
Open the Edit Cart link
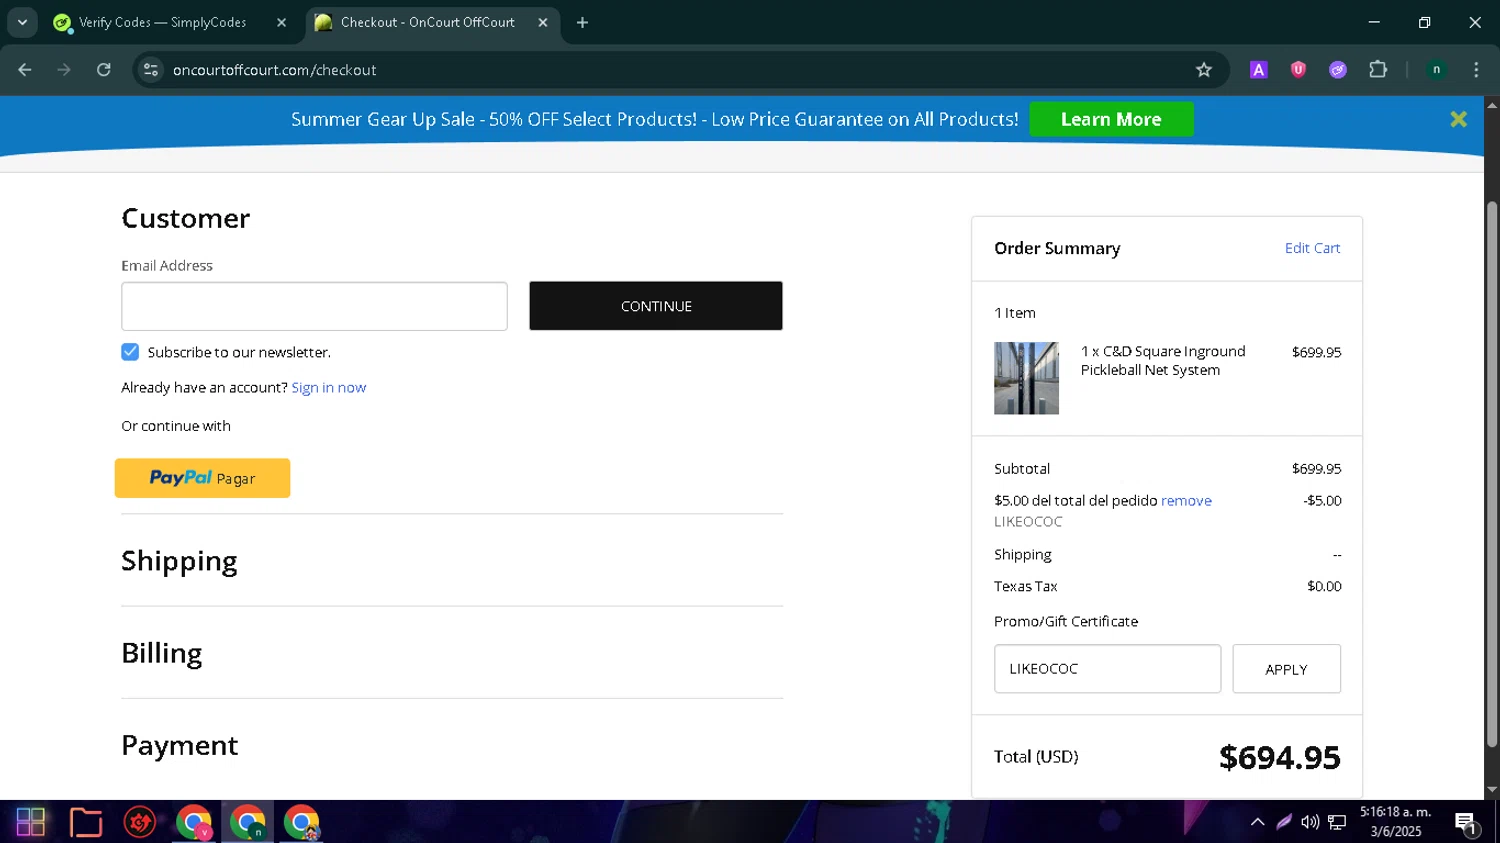tap(1312, 248)
